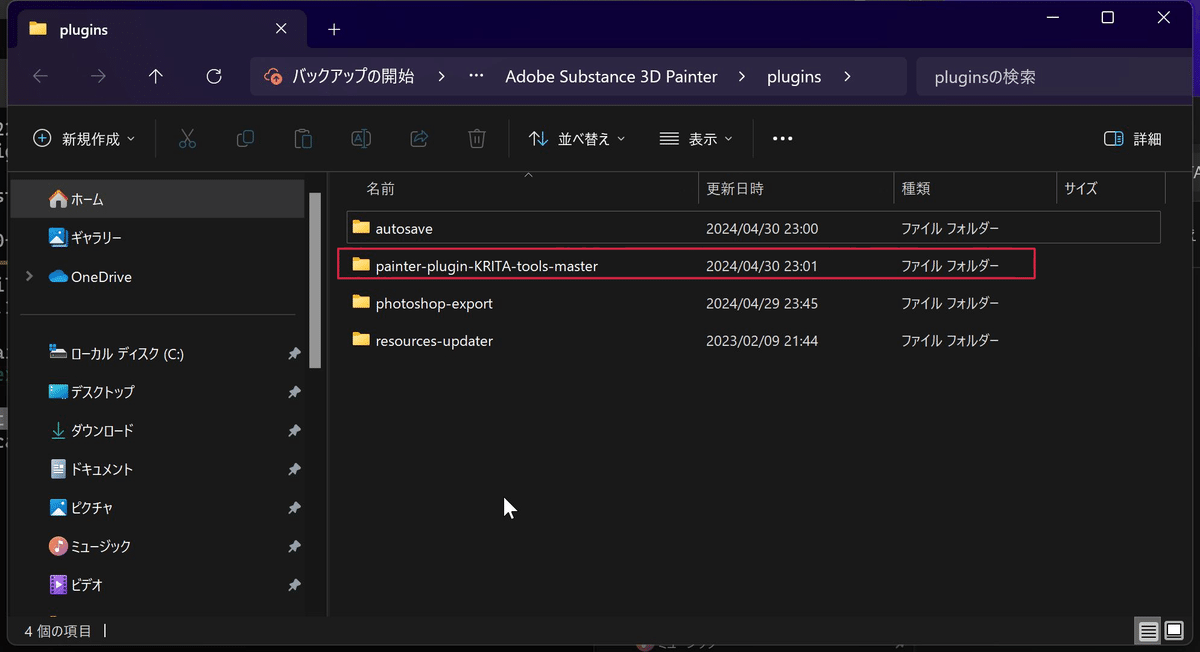Click the chevron after Adobe Substance 3D Painter
1200x652 pixels.
click(742, 76)
